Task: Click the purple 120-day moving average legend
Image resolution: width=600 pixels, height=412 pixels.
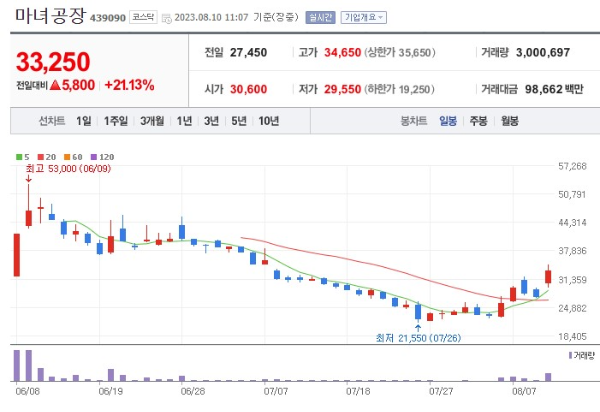Action: [102, 157]
